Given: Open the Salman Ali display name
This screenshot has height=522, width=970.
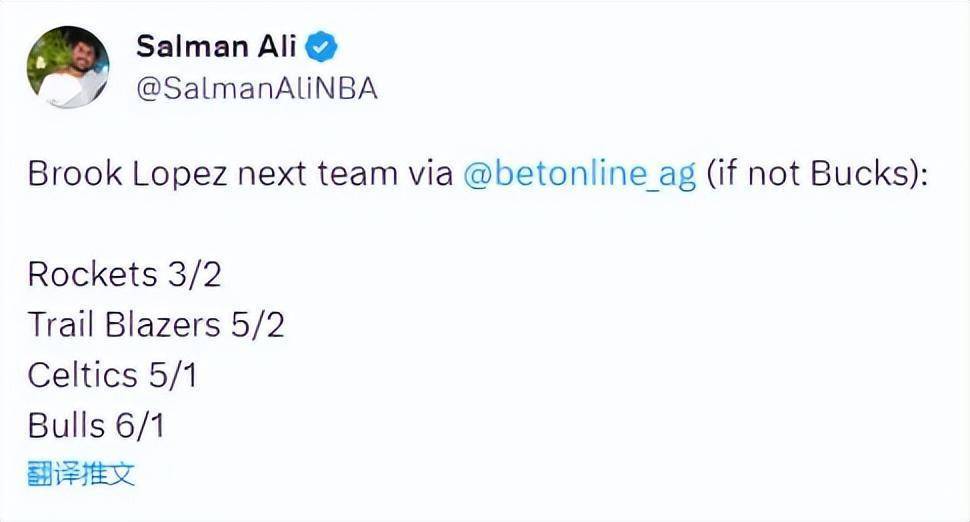Looking at the screenshot, I should pos(217,46).
